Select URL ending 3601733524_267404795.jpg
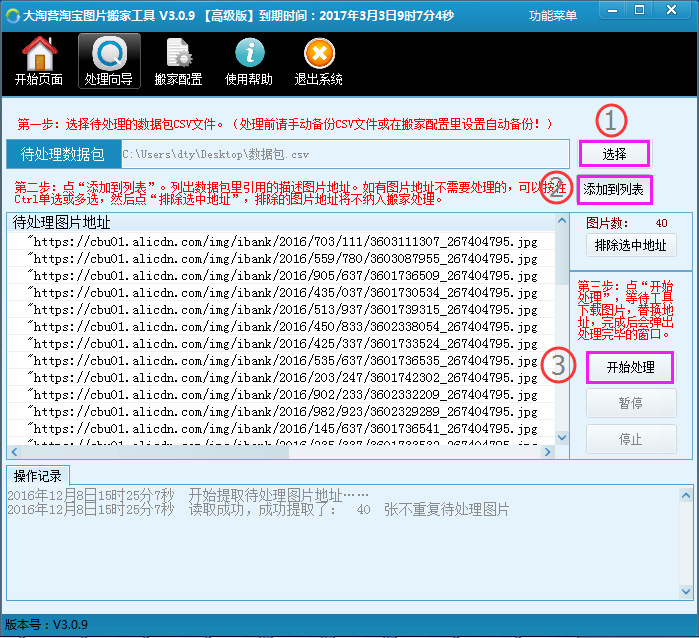The width and height of the screenshot is (699, 638). pos(282,343)
